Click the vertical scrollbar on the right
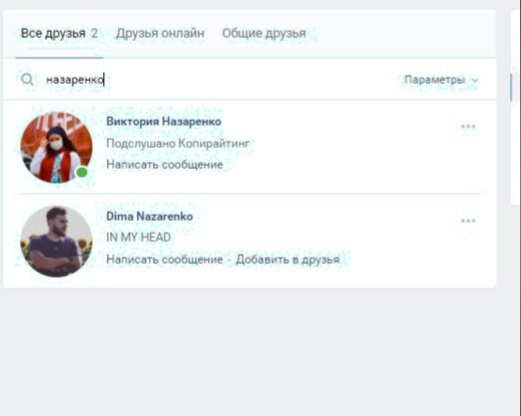 [x=511, y=87]
